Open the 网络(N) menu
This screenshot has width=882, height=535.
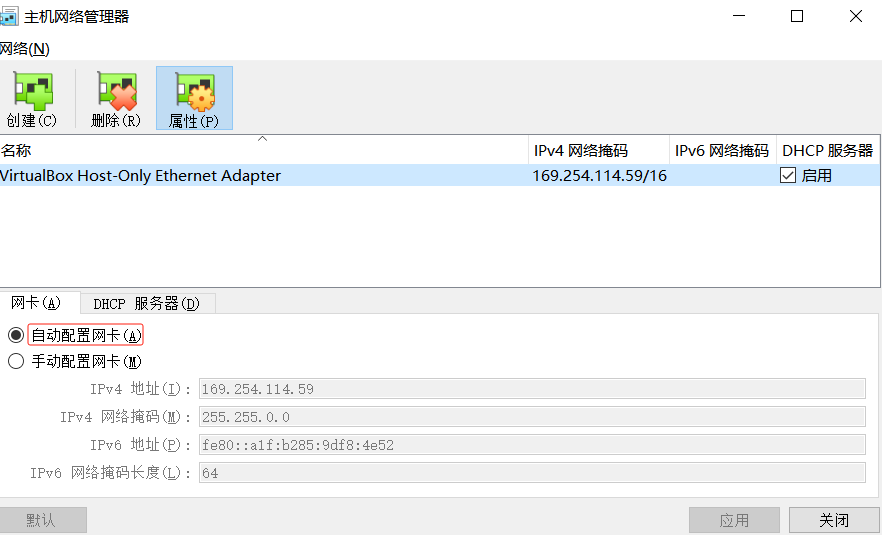coord(25,49)
